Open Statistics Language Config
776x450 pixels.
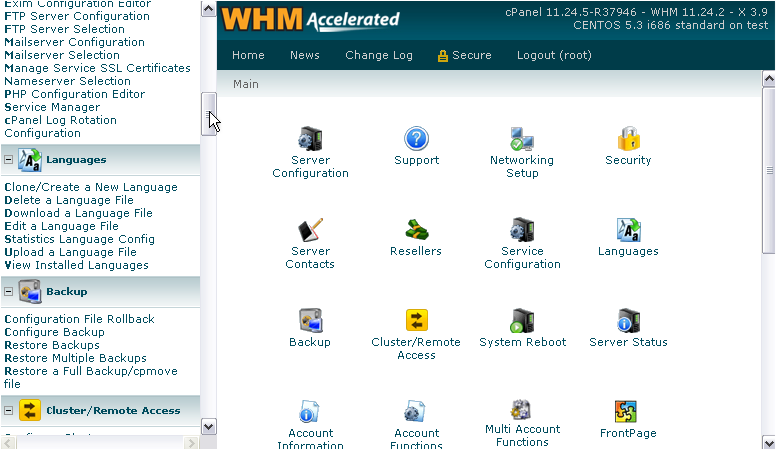point(79,239)
